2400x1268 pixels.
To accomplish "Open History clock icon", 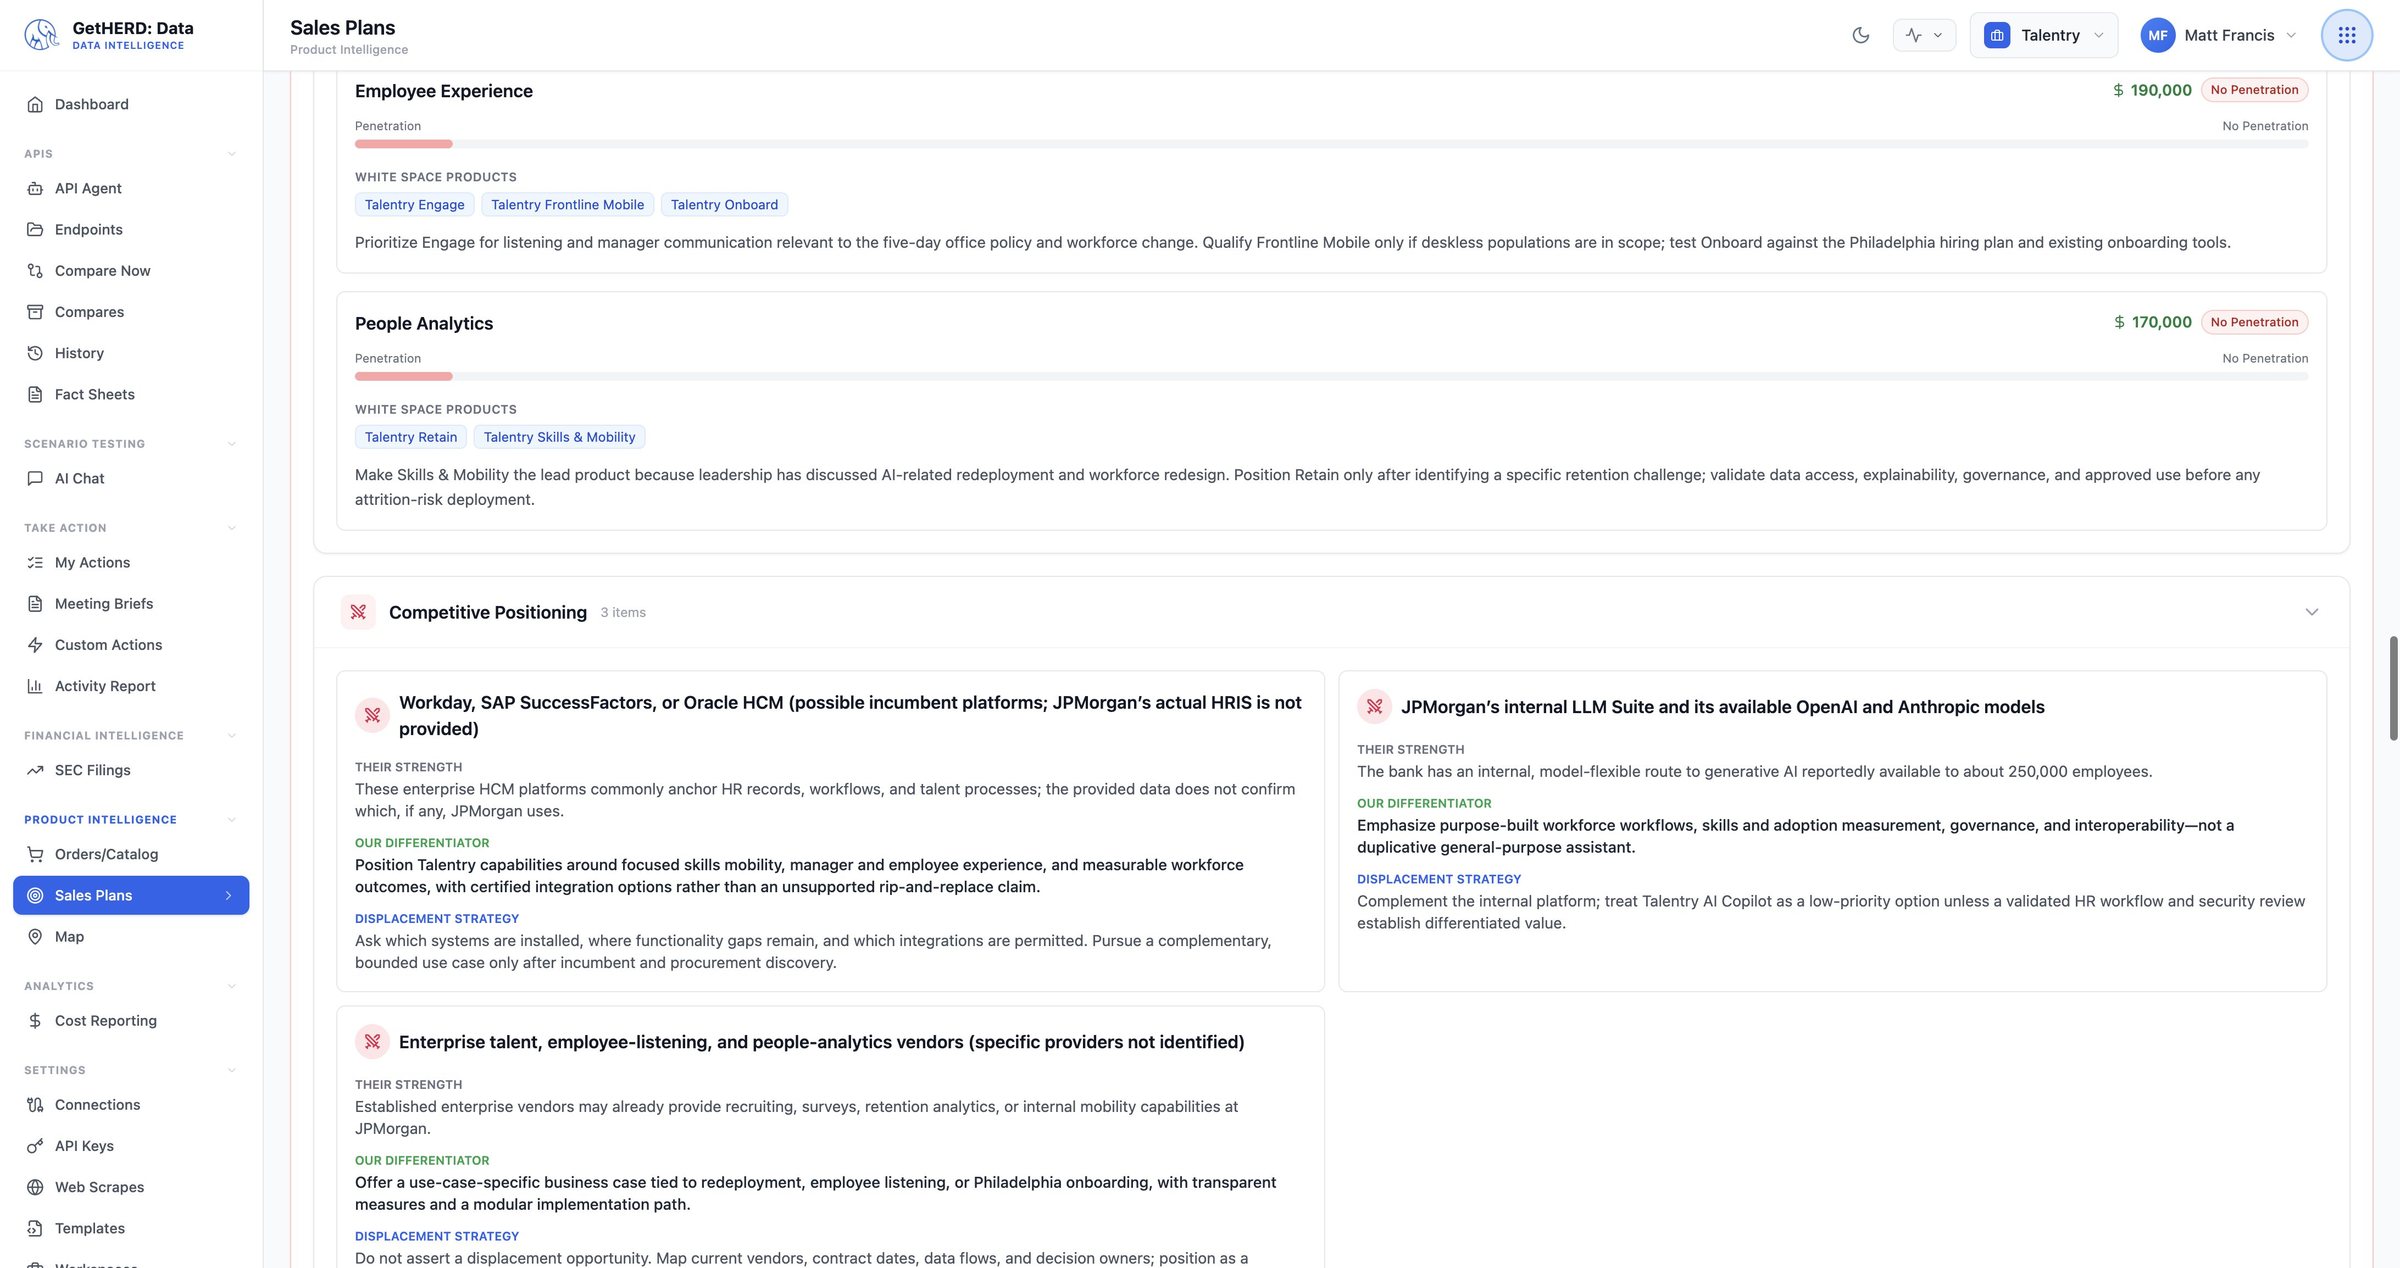I will (35, 353).
